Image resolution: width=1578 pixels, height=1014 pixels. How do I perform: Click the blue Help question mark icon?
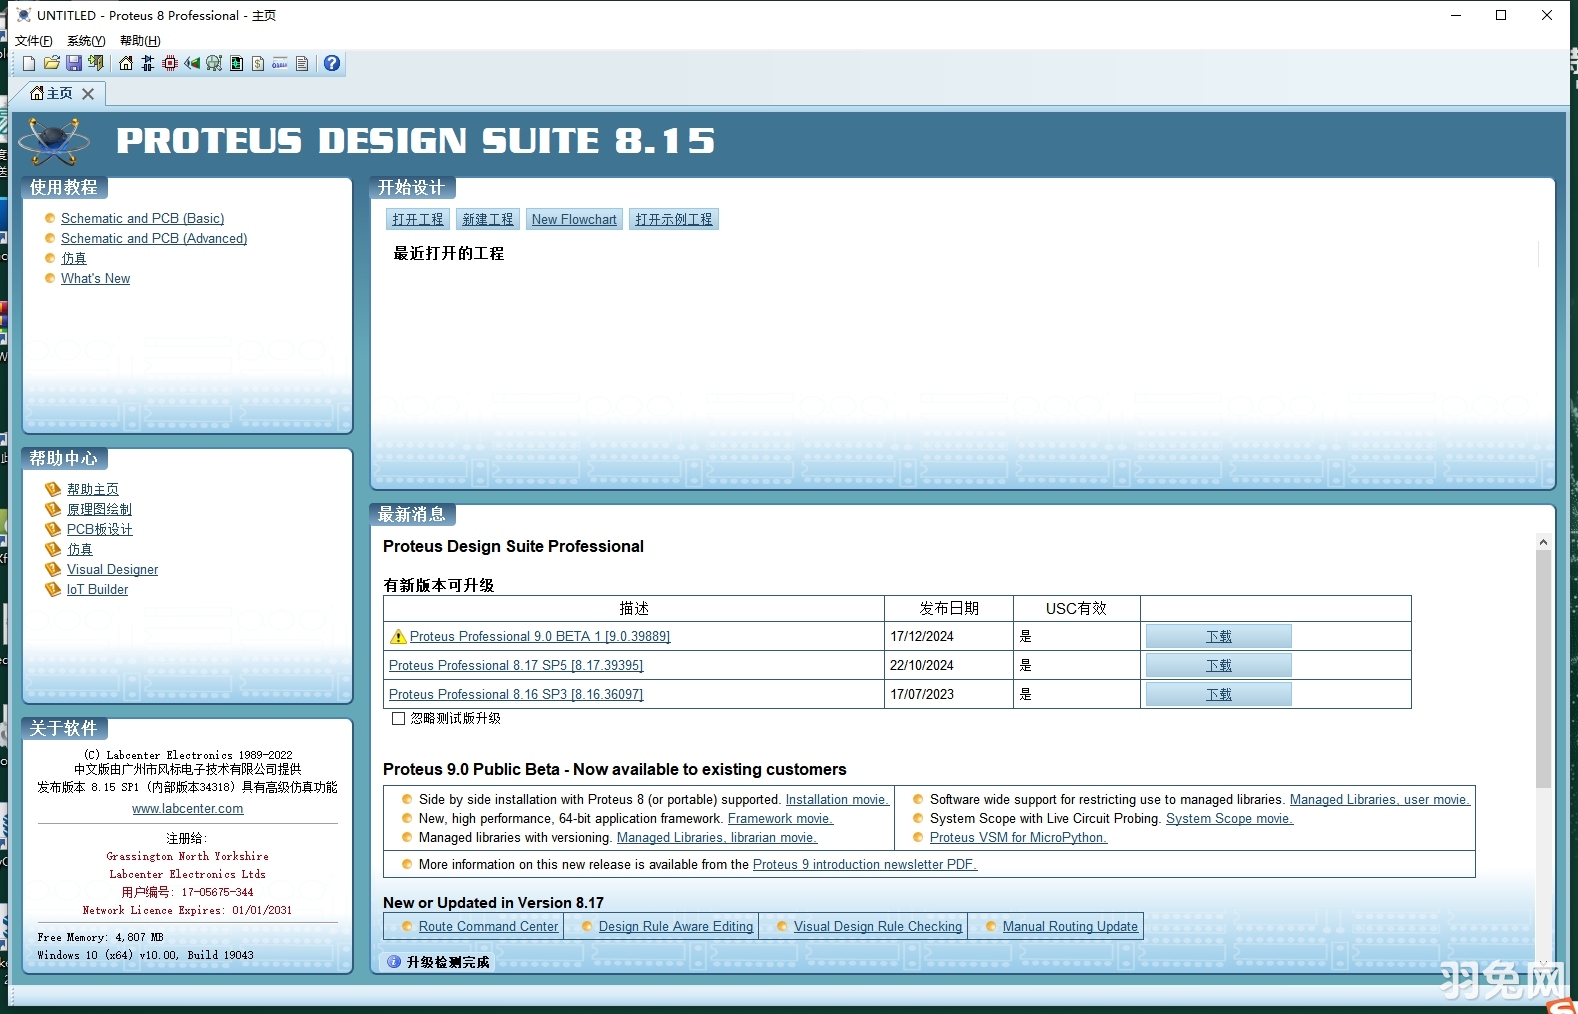332,64
